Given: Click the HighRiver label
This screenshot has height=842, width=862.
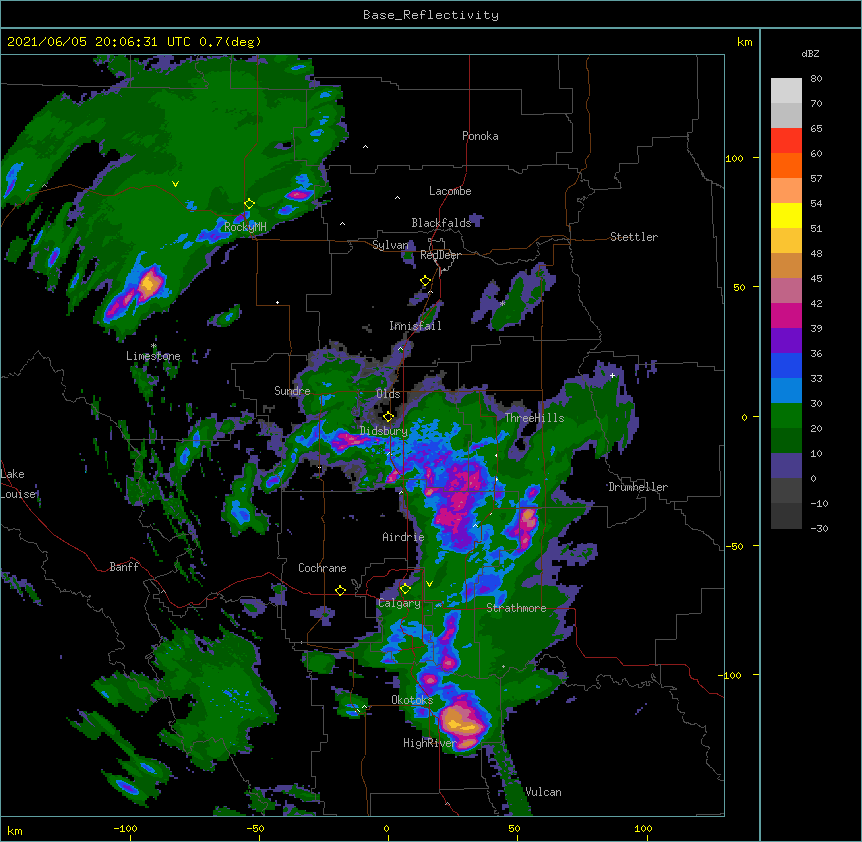Looking at the screenshot, I should click(x=430, y=743).
